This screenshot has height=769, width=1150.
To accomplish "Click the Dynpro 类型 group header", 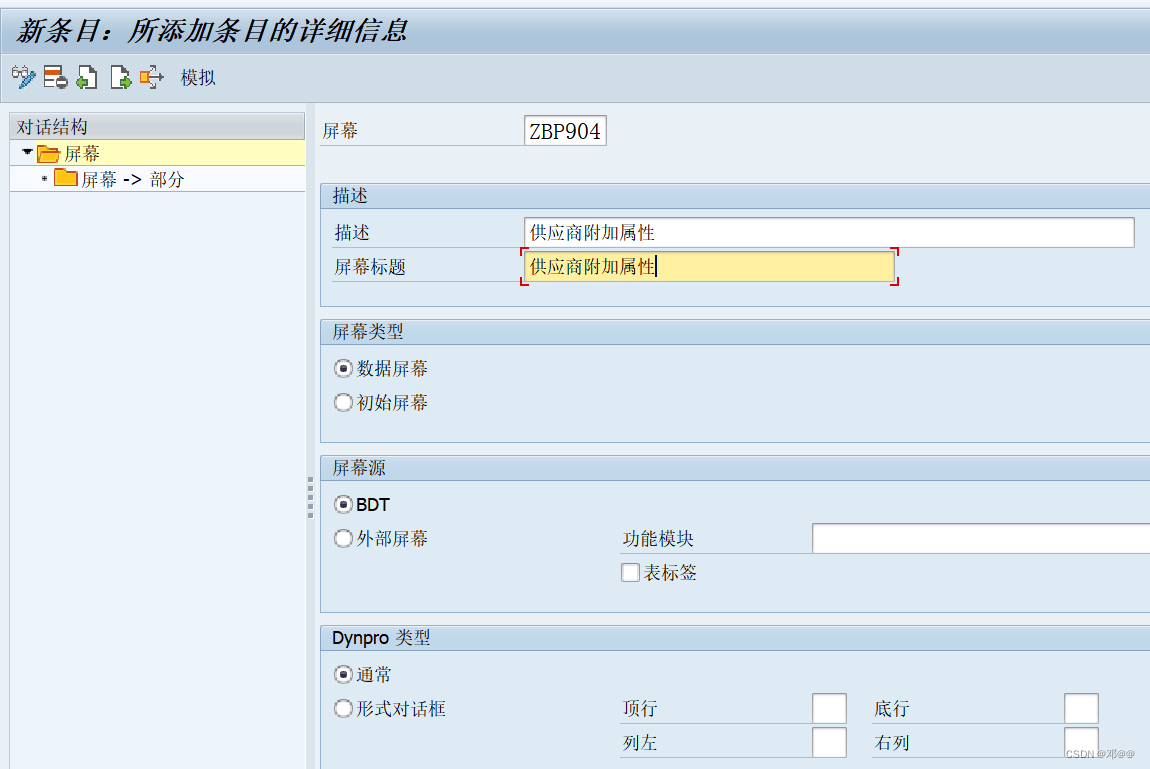I will (735, 638).
